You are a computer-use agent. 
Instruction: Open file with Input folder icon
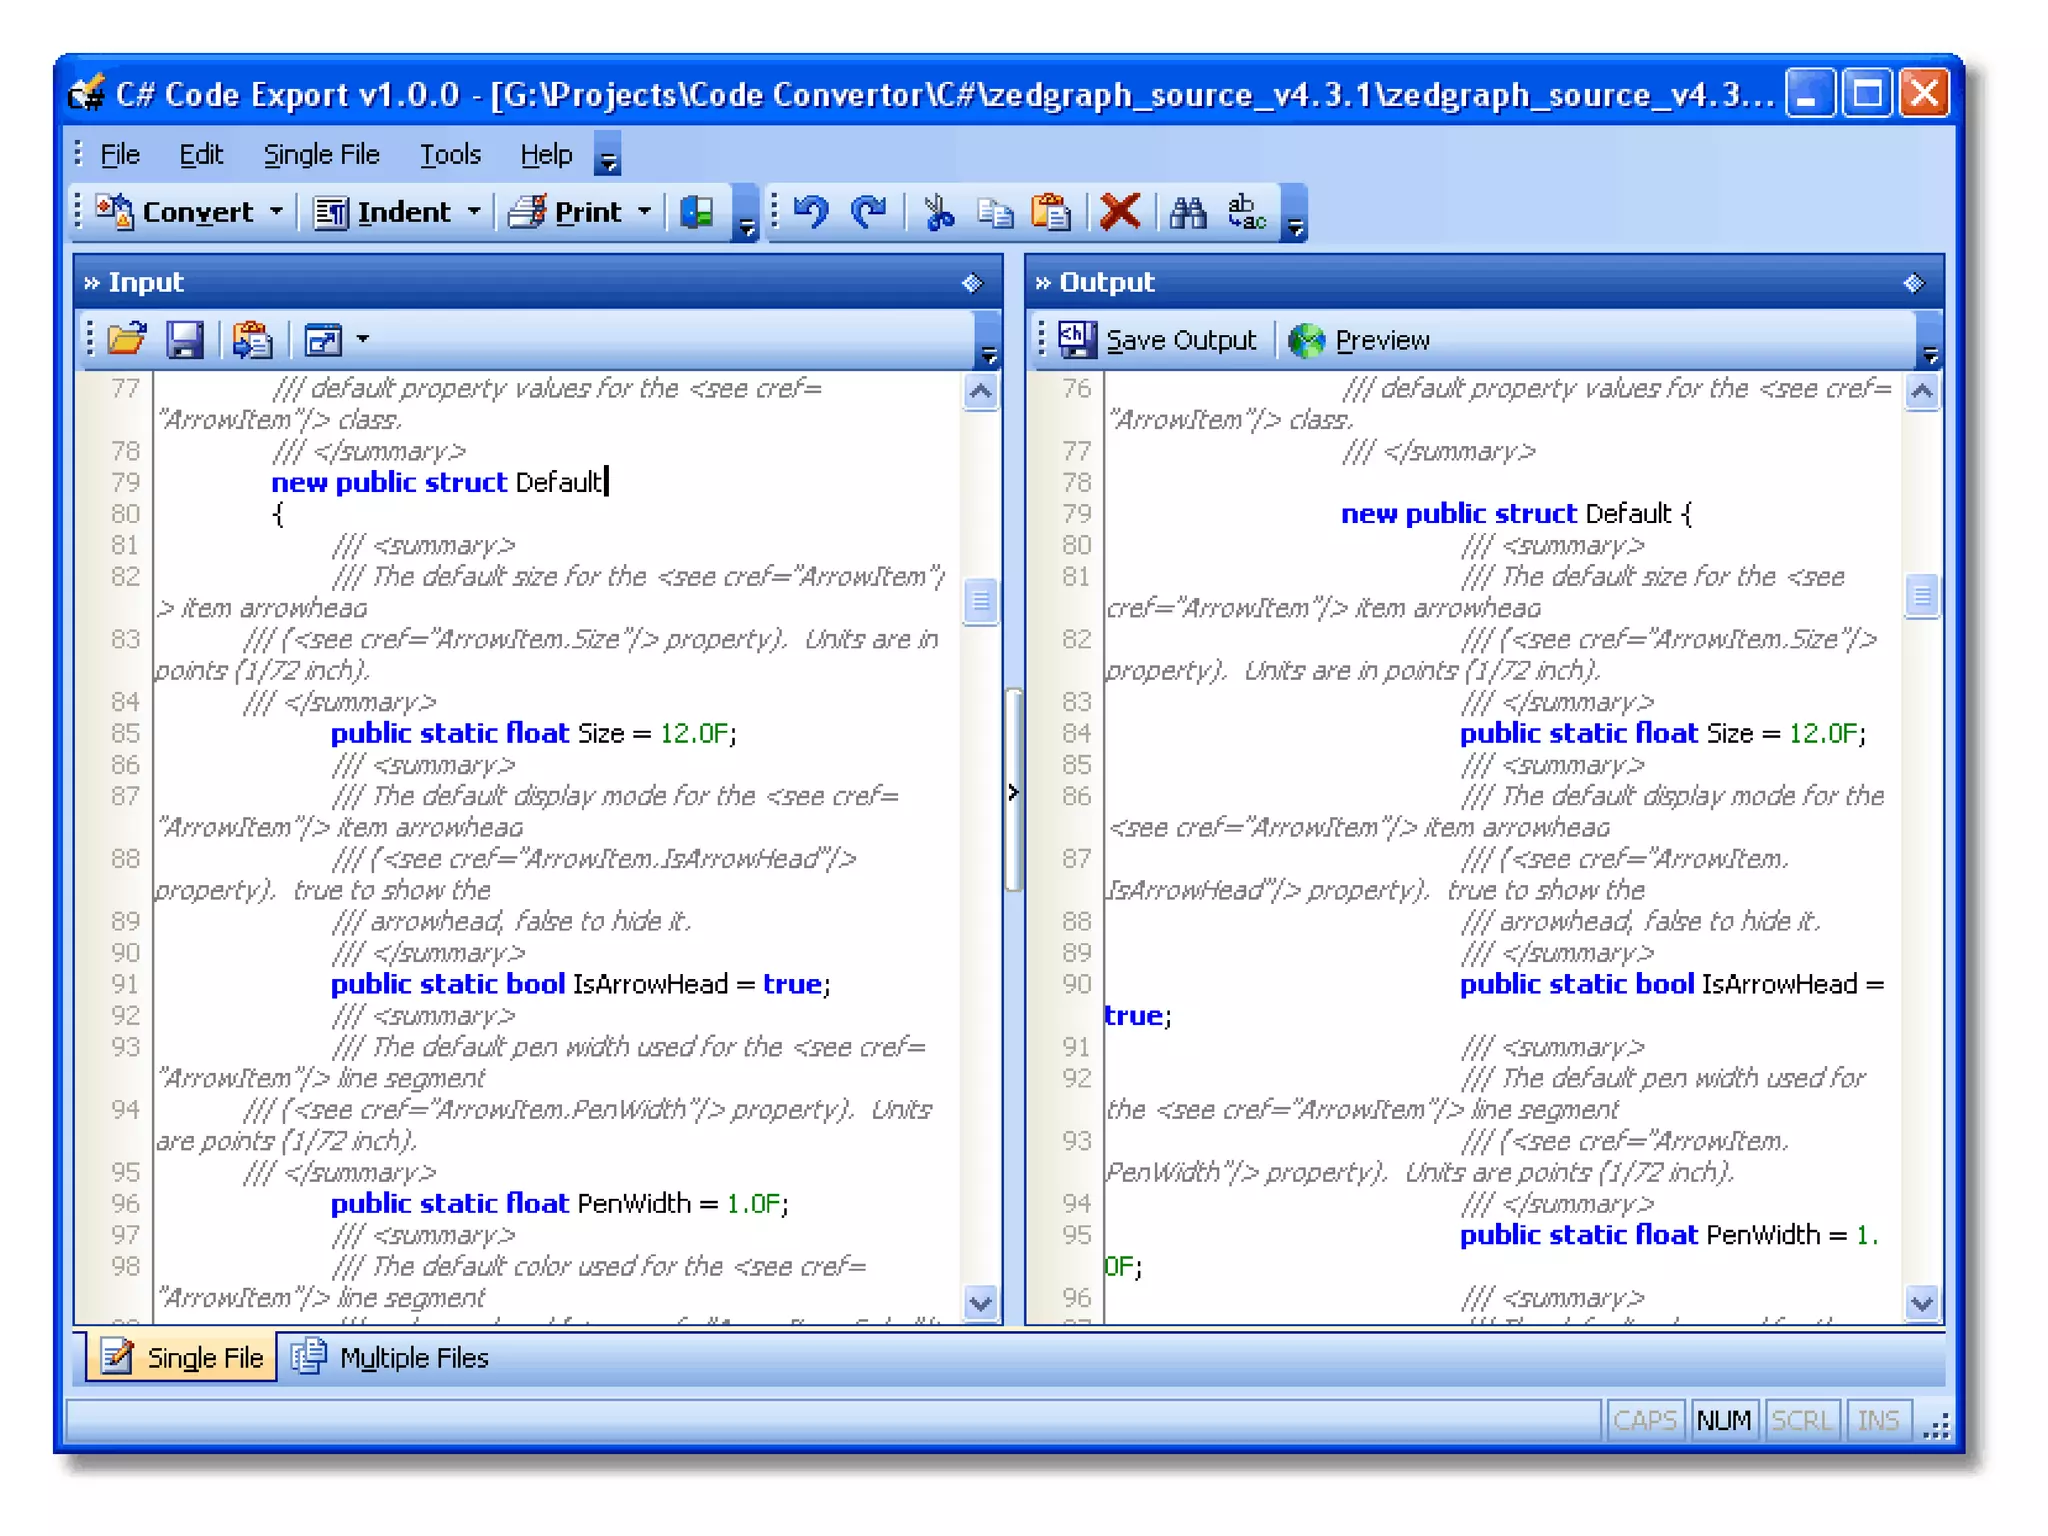(127, 340)
